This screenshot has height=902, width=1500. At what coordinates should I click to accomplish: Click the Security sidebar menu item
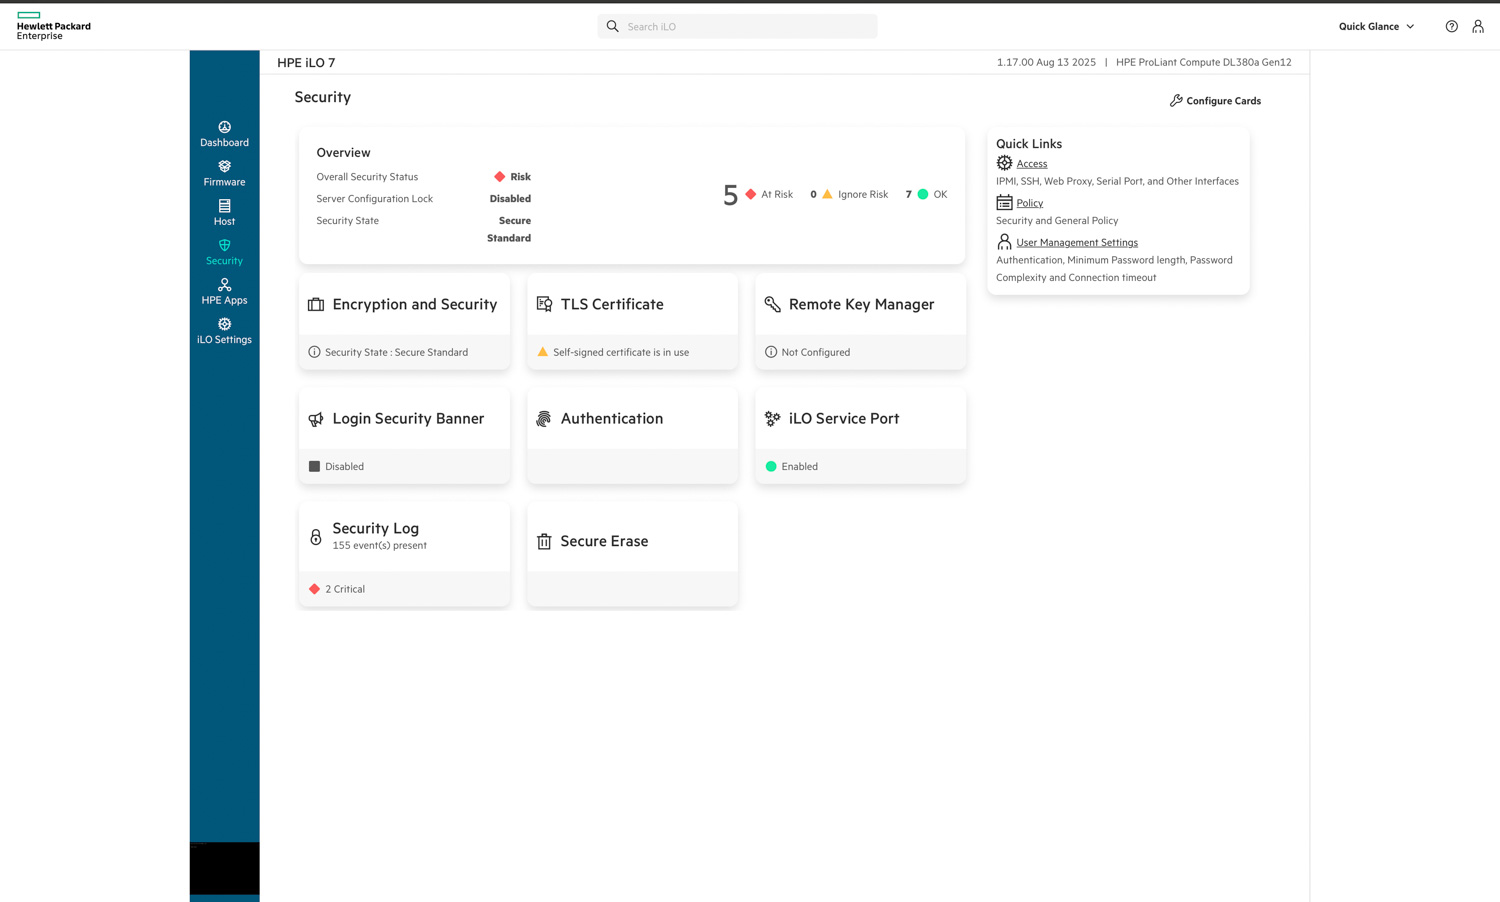click(x=224, y=252)
